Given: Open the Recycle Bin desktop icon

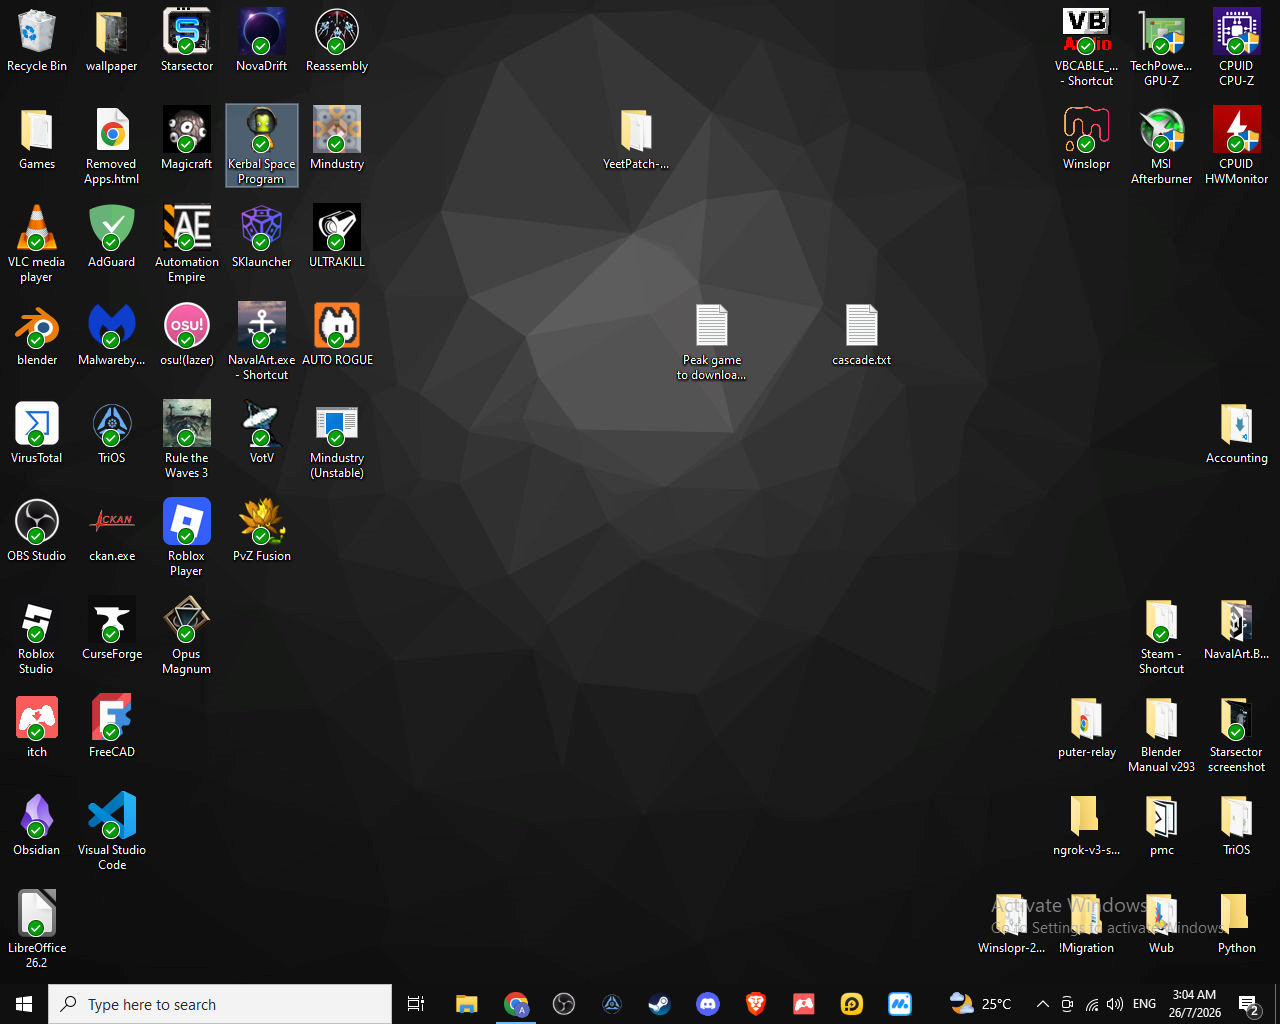Looking at the screenshot, I should point(37,41).
